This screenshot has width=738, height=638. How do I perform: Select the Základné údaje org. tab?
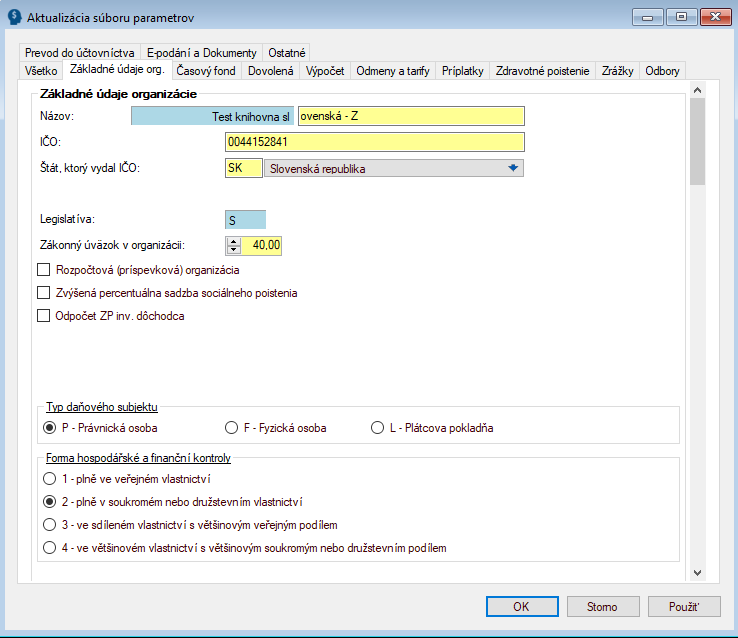pyautogui.click(x=117, y=69)
